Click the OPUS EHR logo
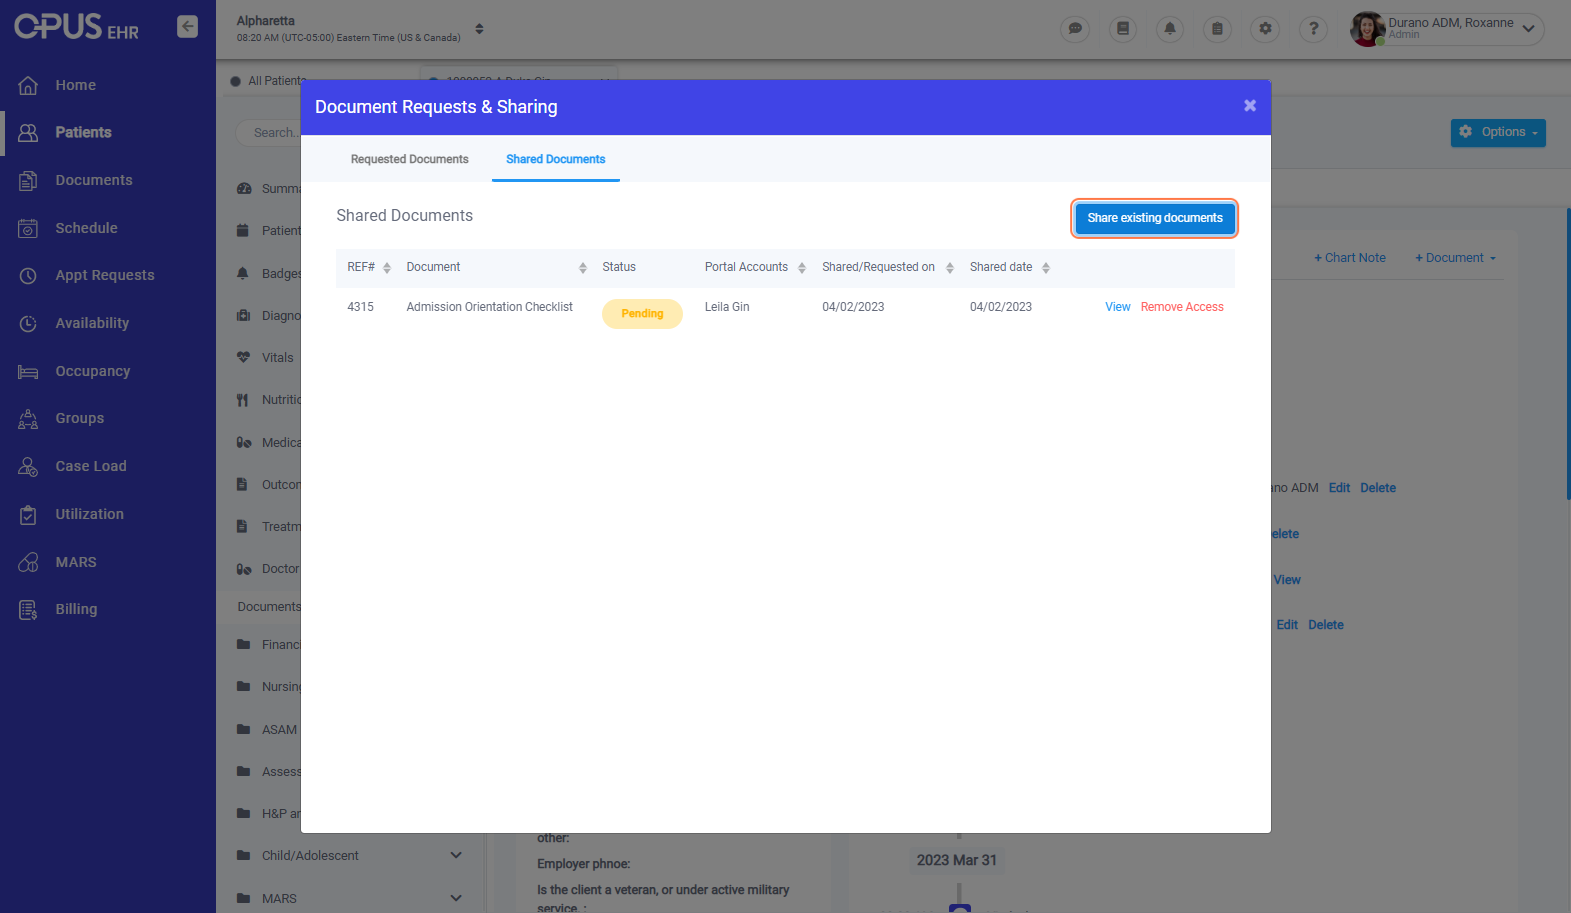The image size is (1571, 913). pos(77,27)
